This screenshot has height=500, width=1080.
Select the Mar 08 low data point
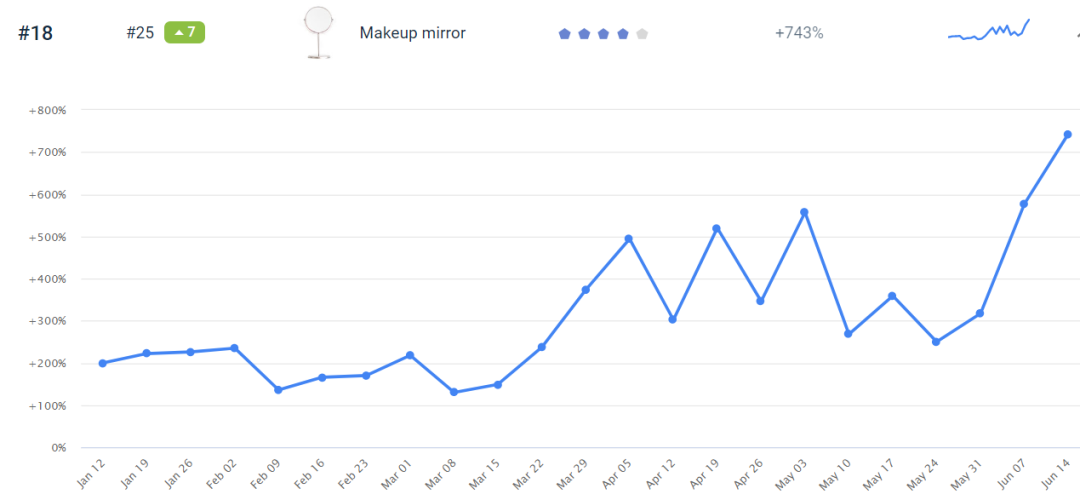[x=454, y=392]
